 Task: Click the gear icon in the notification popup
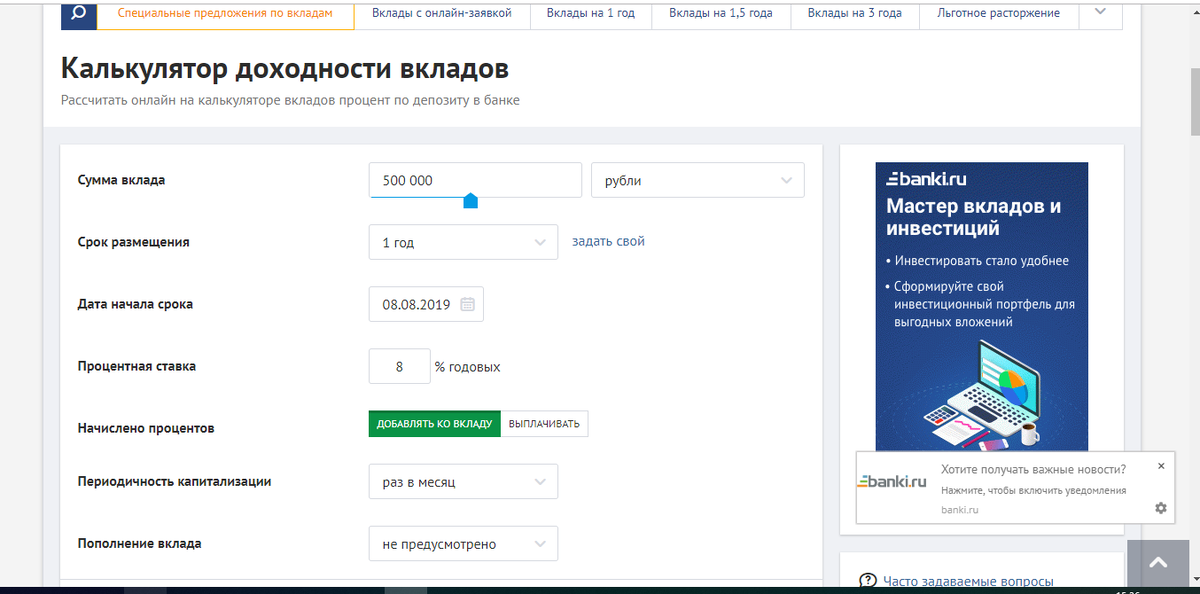(1160, 508)
